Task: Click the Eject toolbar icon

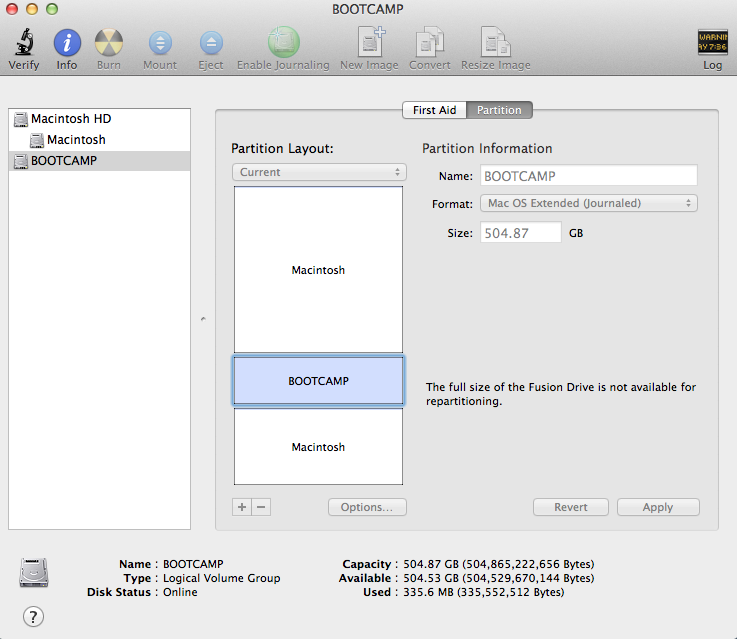Action: [211, 43]
